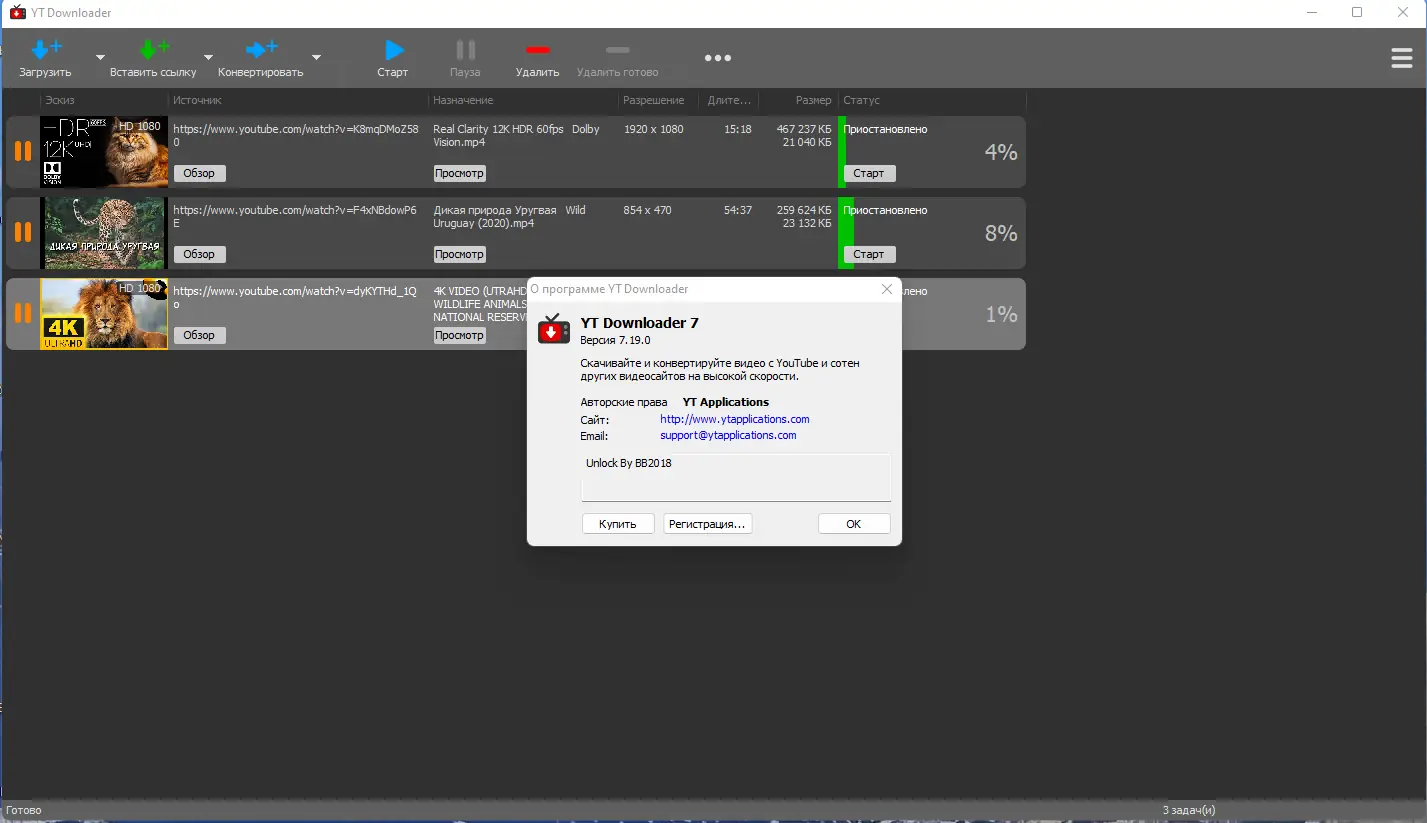Screen dimensions: 1427x823
Task: Click the Конвертировать convert icon
Action: pos(261,47)
